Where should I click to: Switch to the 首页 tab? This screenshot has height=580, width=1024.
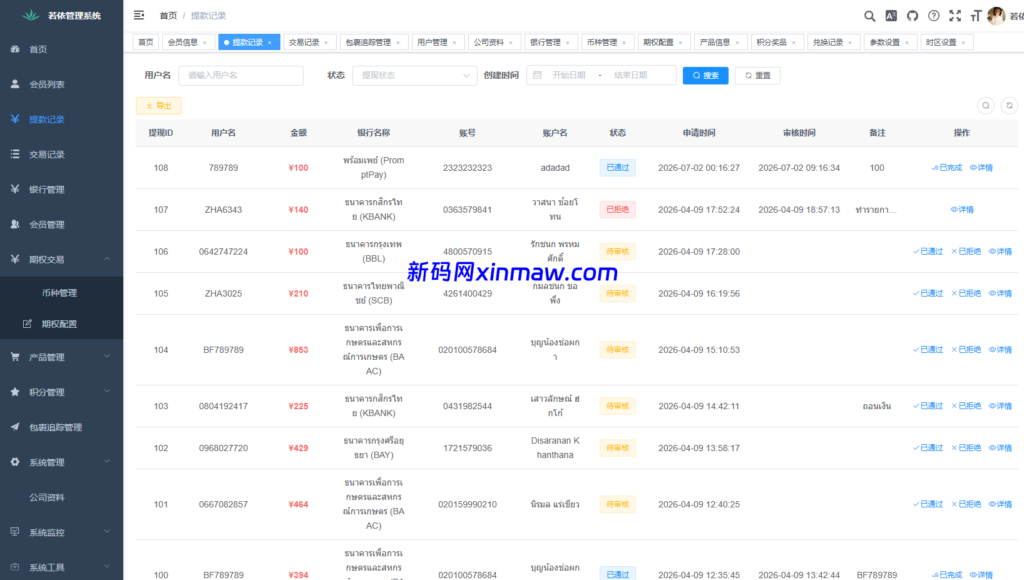pyautogui.click(x=146, y=42)
